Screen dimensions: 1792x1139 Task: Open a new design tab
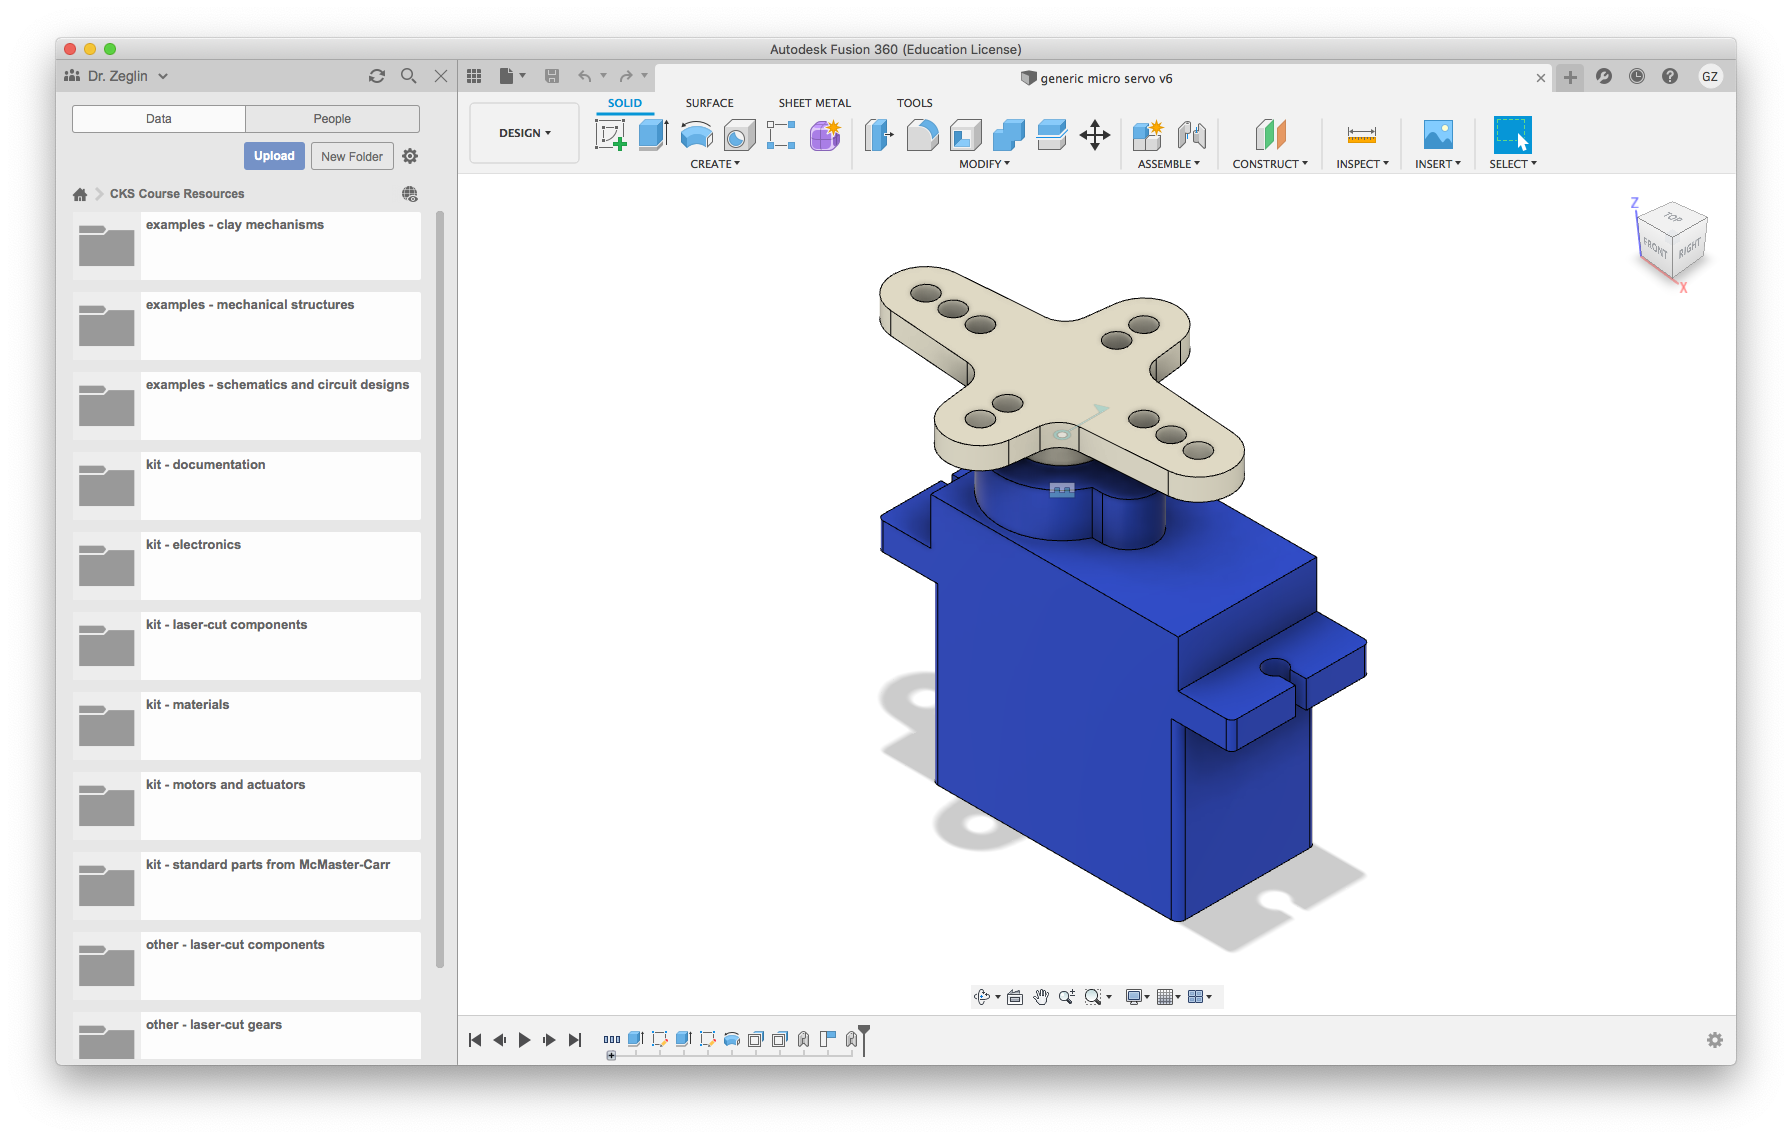pos(1570,77)
